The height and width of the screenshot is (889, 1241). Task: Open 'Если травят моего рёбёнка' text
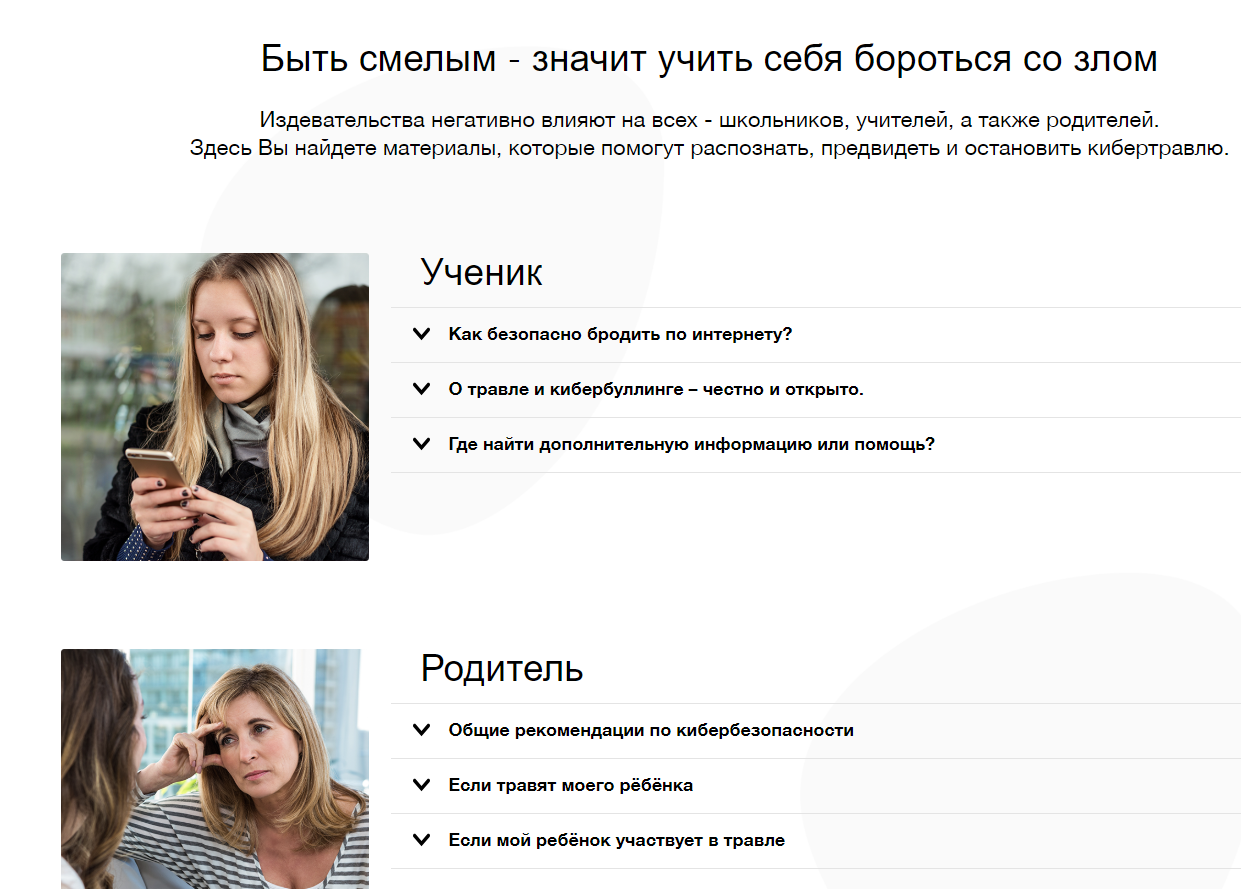[571, 785]
